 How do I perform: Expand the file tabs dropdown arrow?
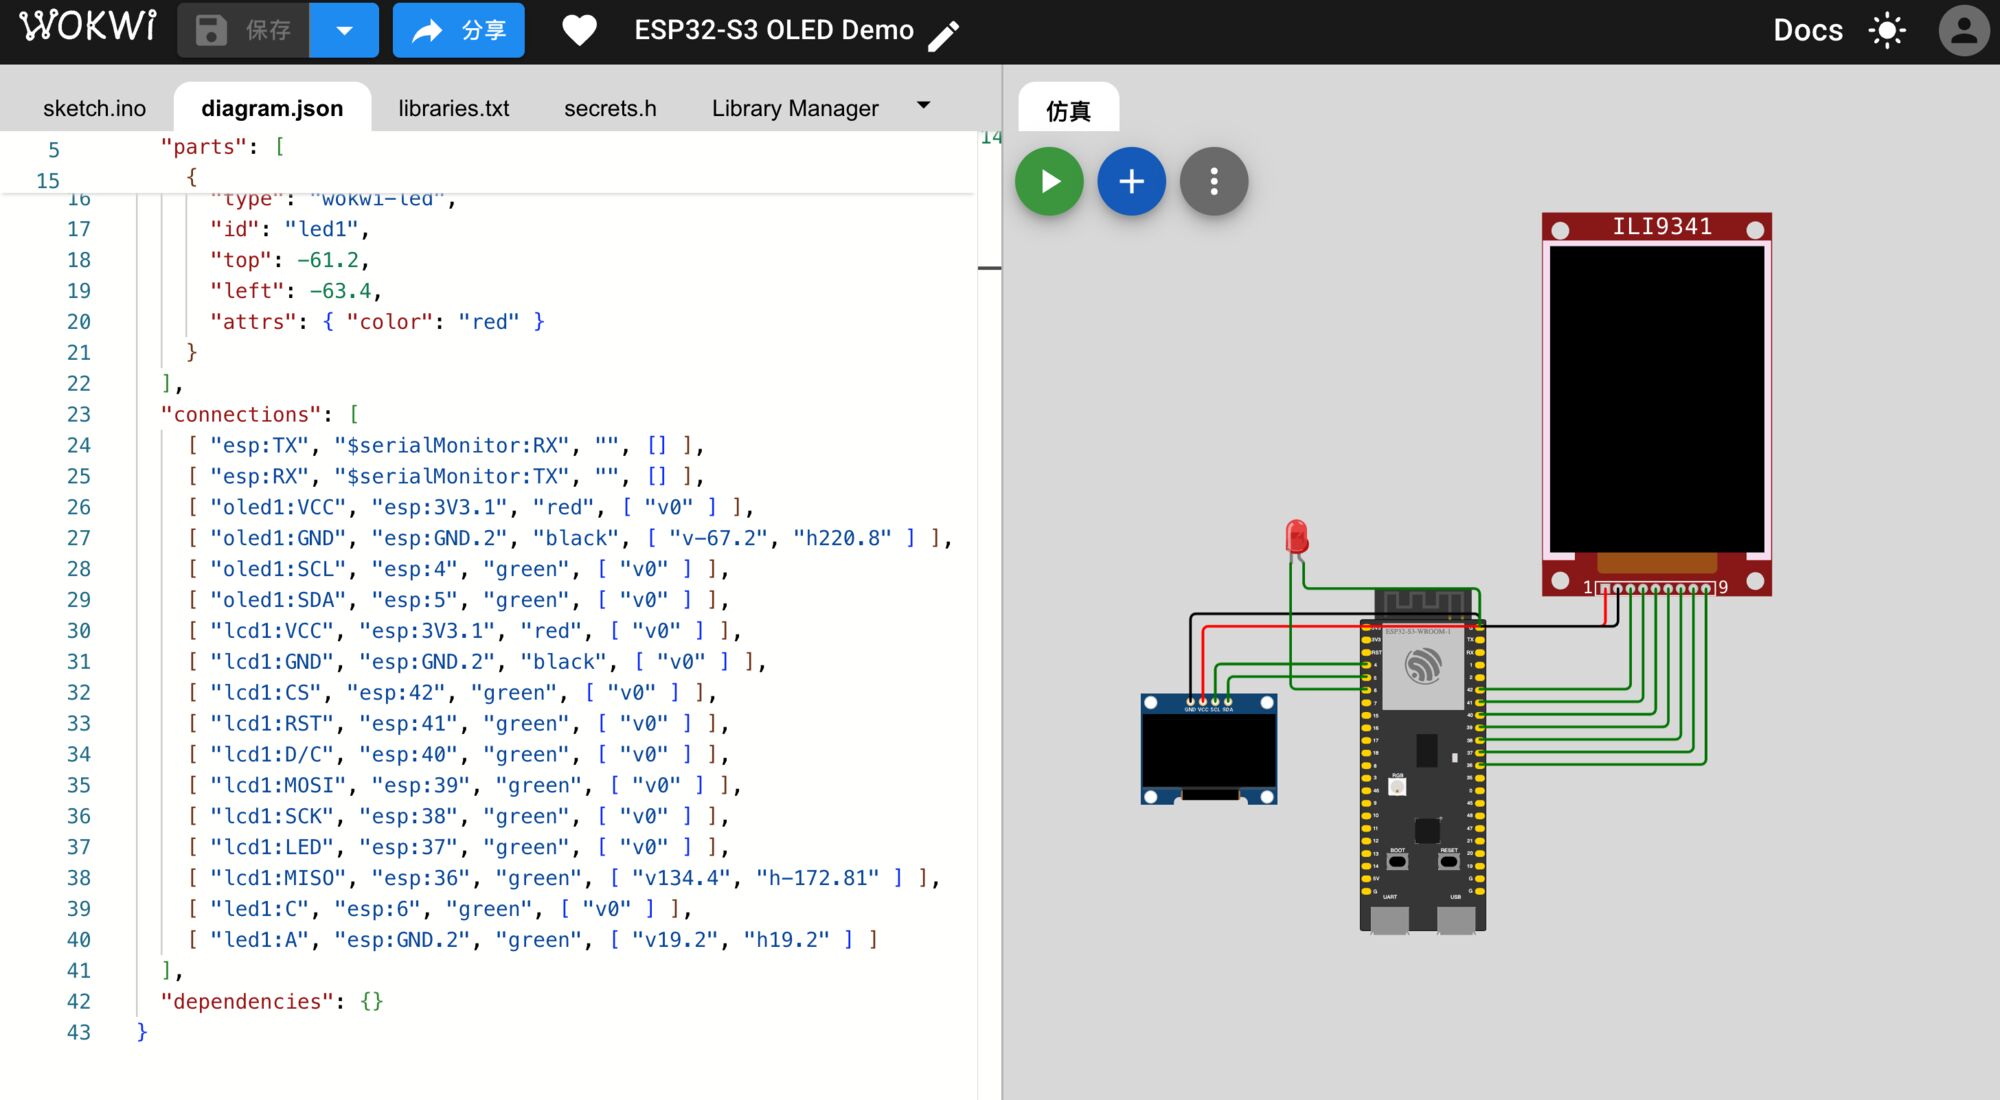coord(923,105)
